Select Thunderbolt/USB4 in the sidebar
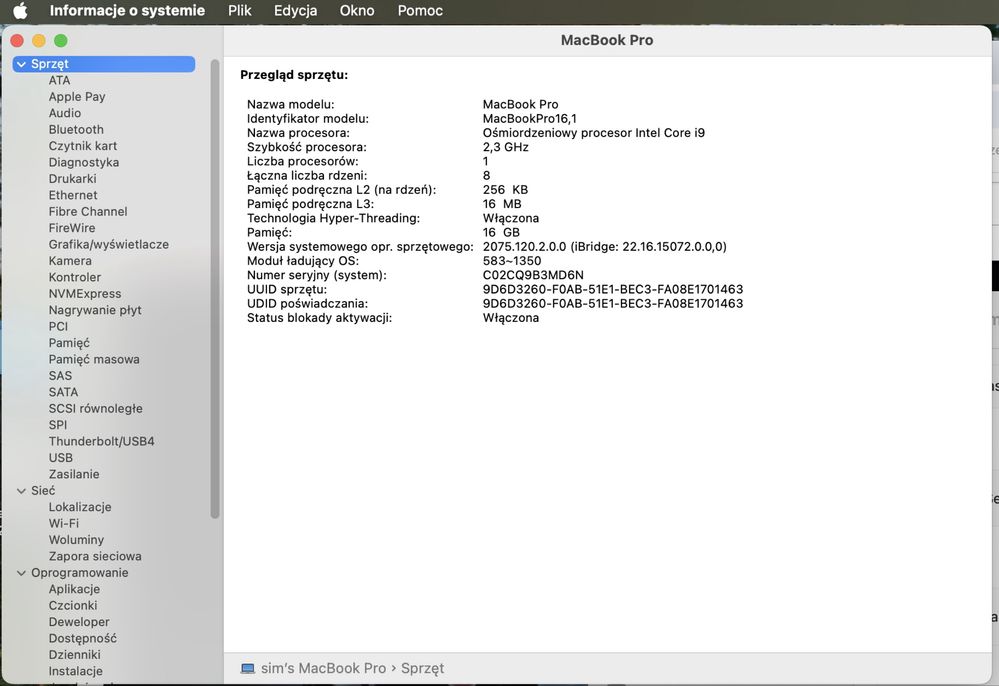 click(101, 441)
